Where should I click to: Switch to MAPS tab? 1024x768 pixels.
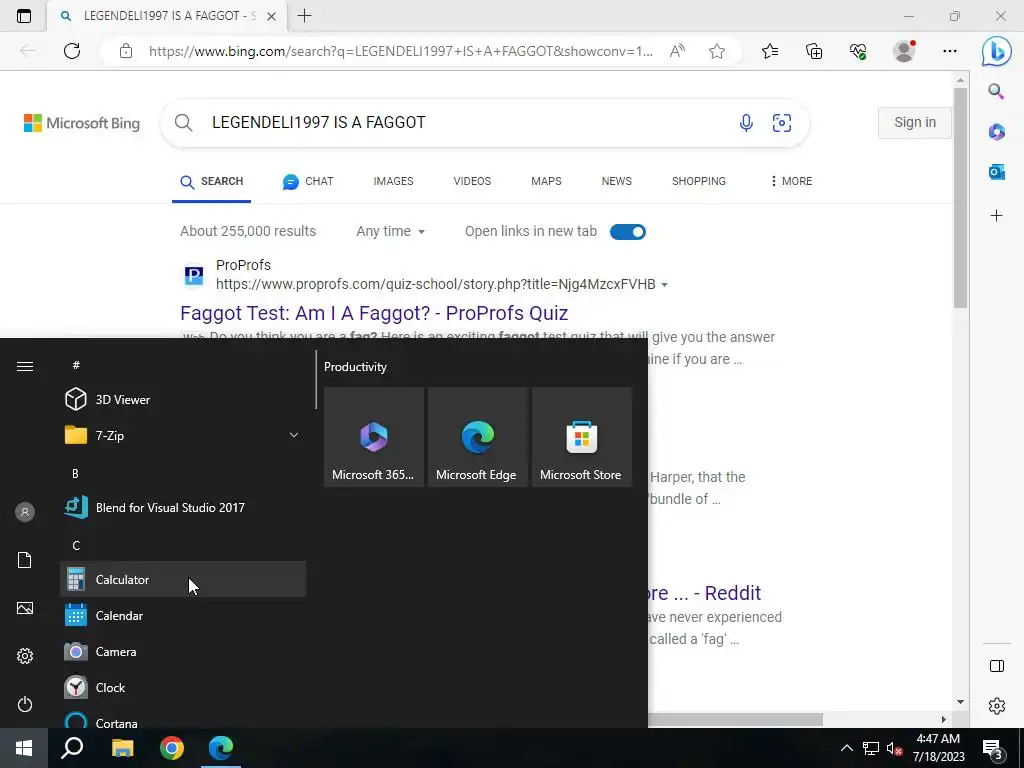[x=546, y=181]
